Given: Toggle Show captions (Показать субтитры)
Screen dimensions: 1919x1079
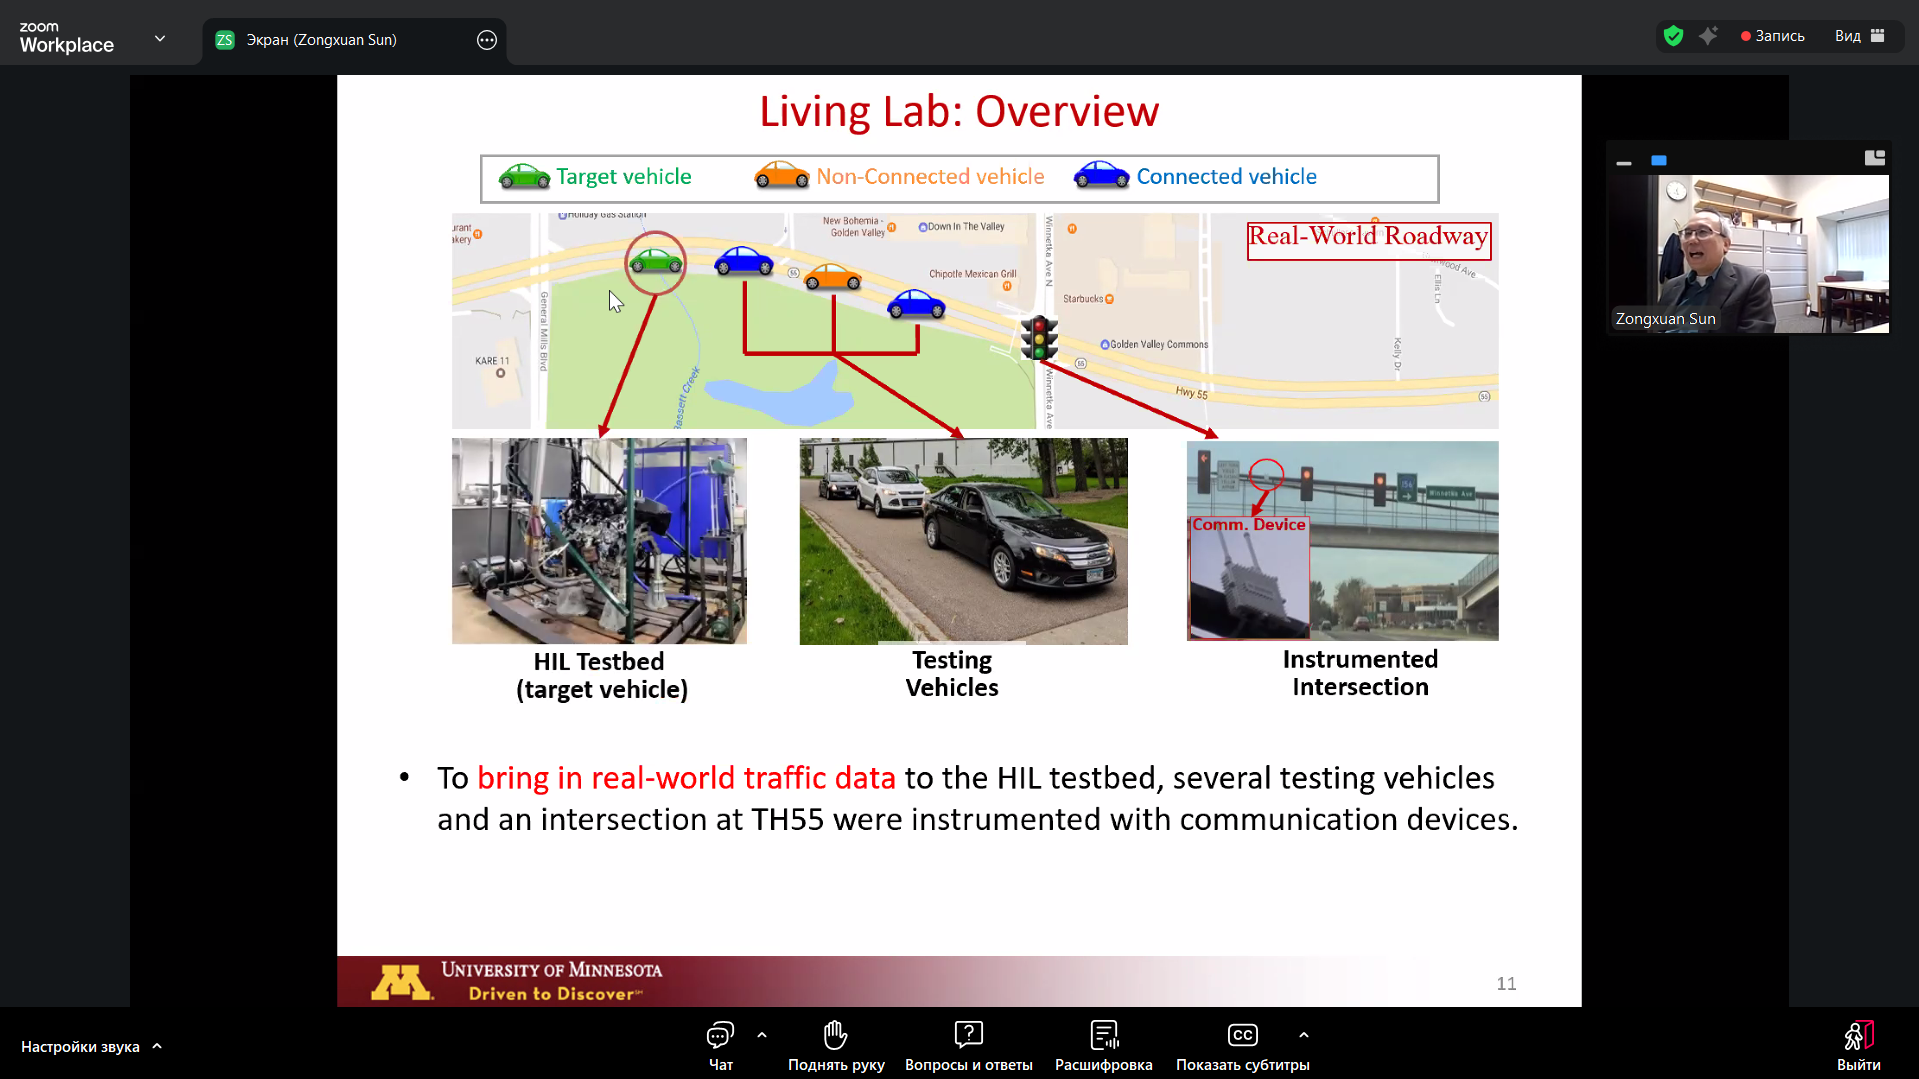Looking at the screenshot, I should [1242, 1045].
